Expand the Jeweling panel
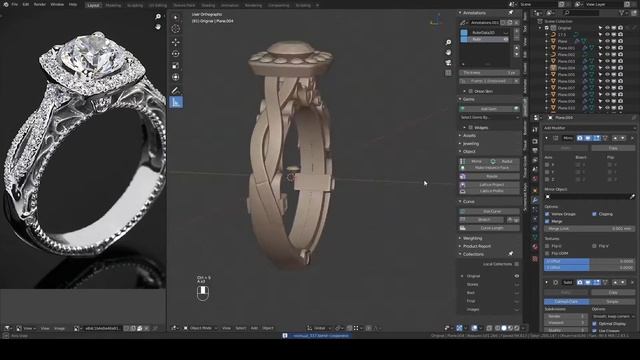This screenshot has height=360, width=640. click(x=460, y=144)
